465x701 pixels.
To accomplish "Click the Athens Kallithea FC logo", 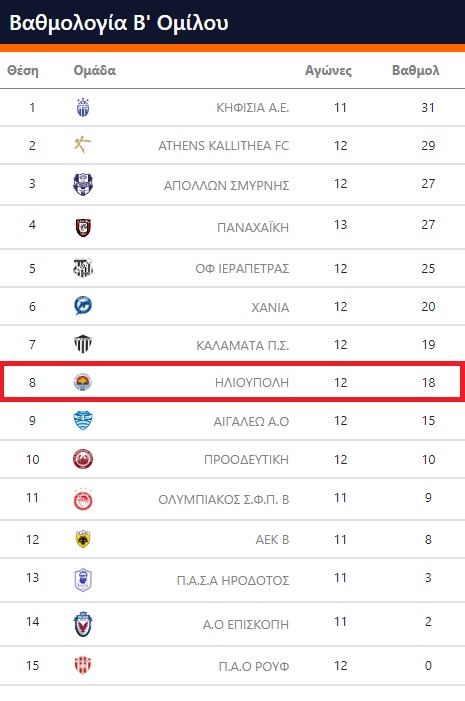I will [83, 145].
